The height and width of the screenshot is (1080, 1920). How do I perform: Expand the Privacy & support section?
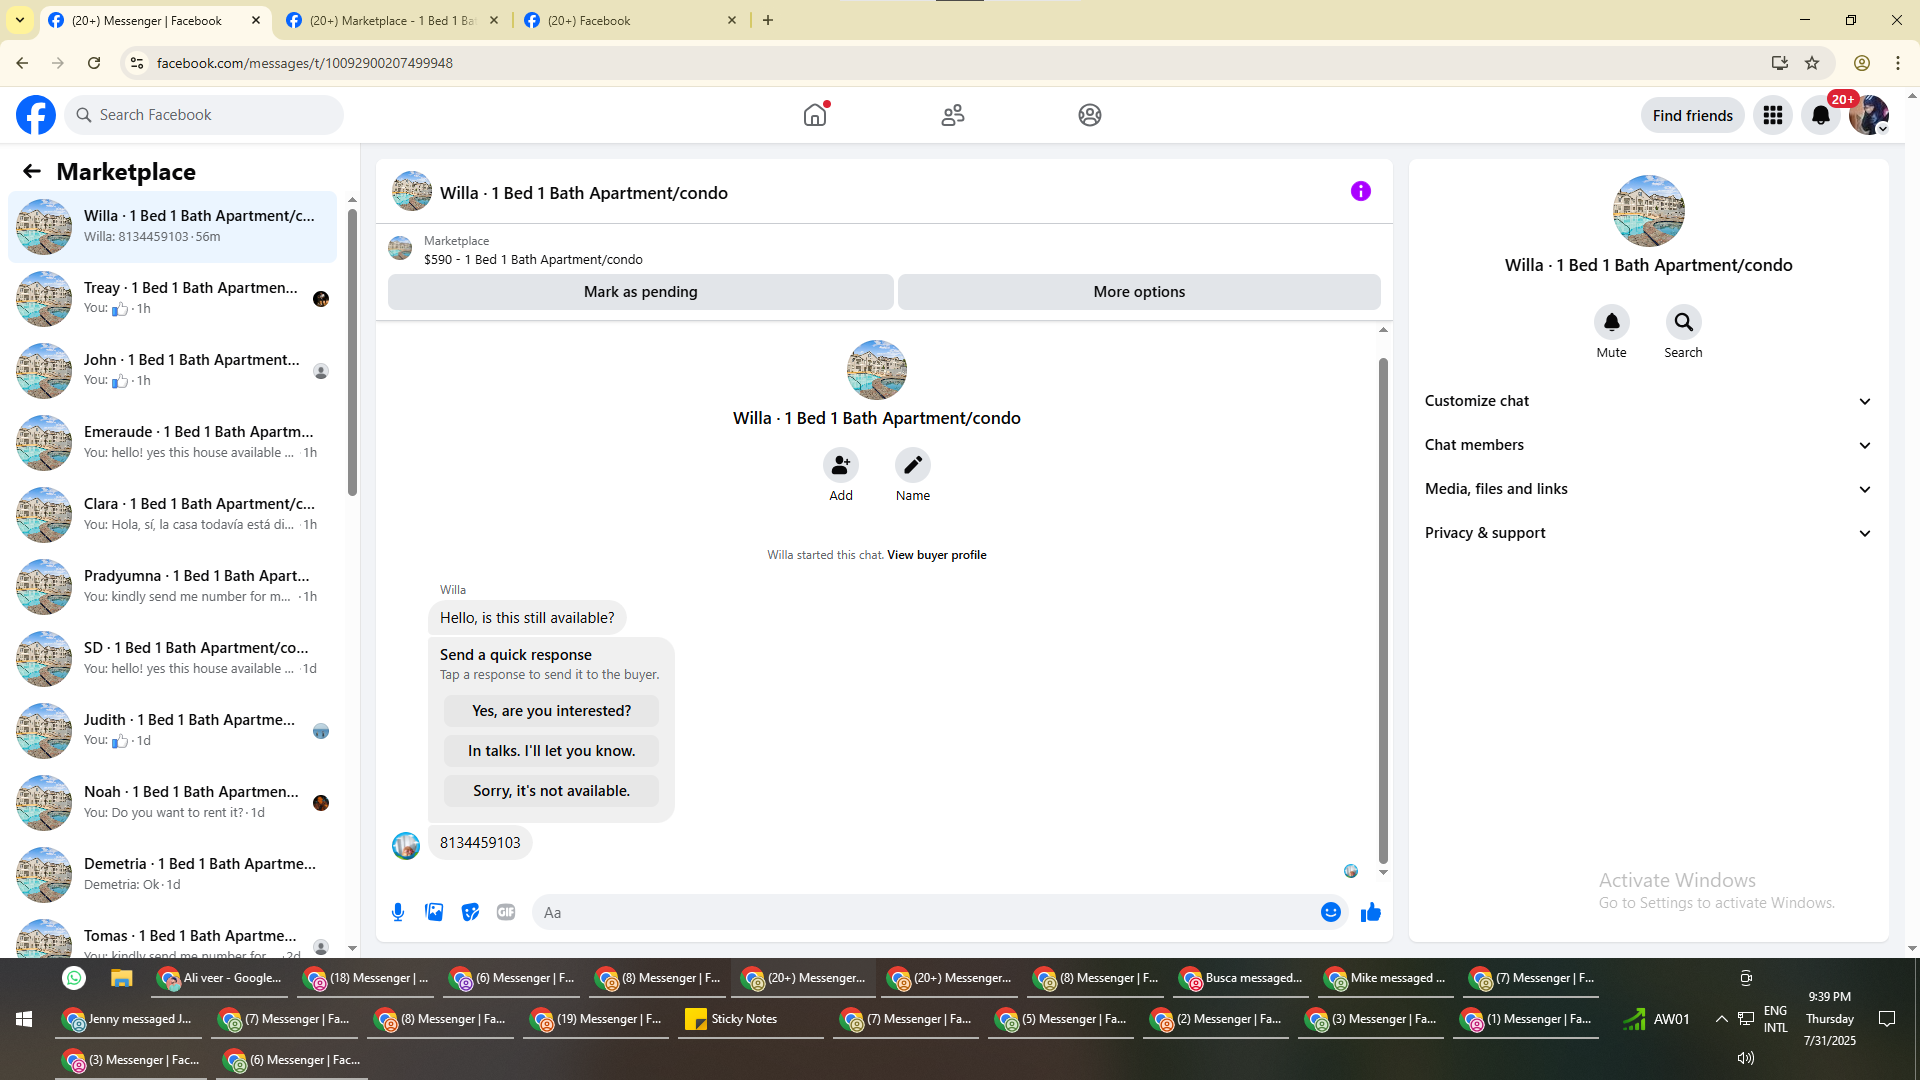(1647, 533)
